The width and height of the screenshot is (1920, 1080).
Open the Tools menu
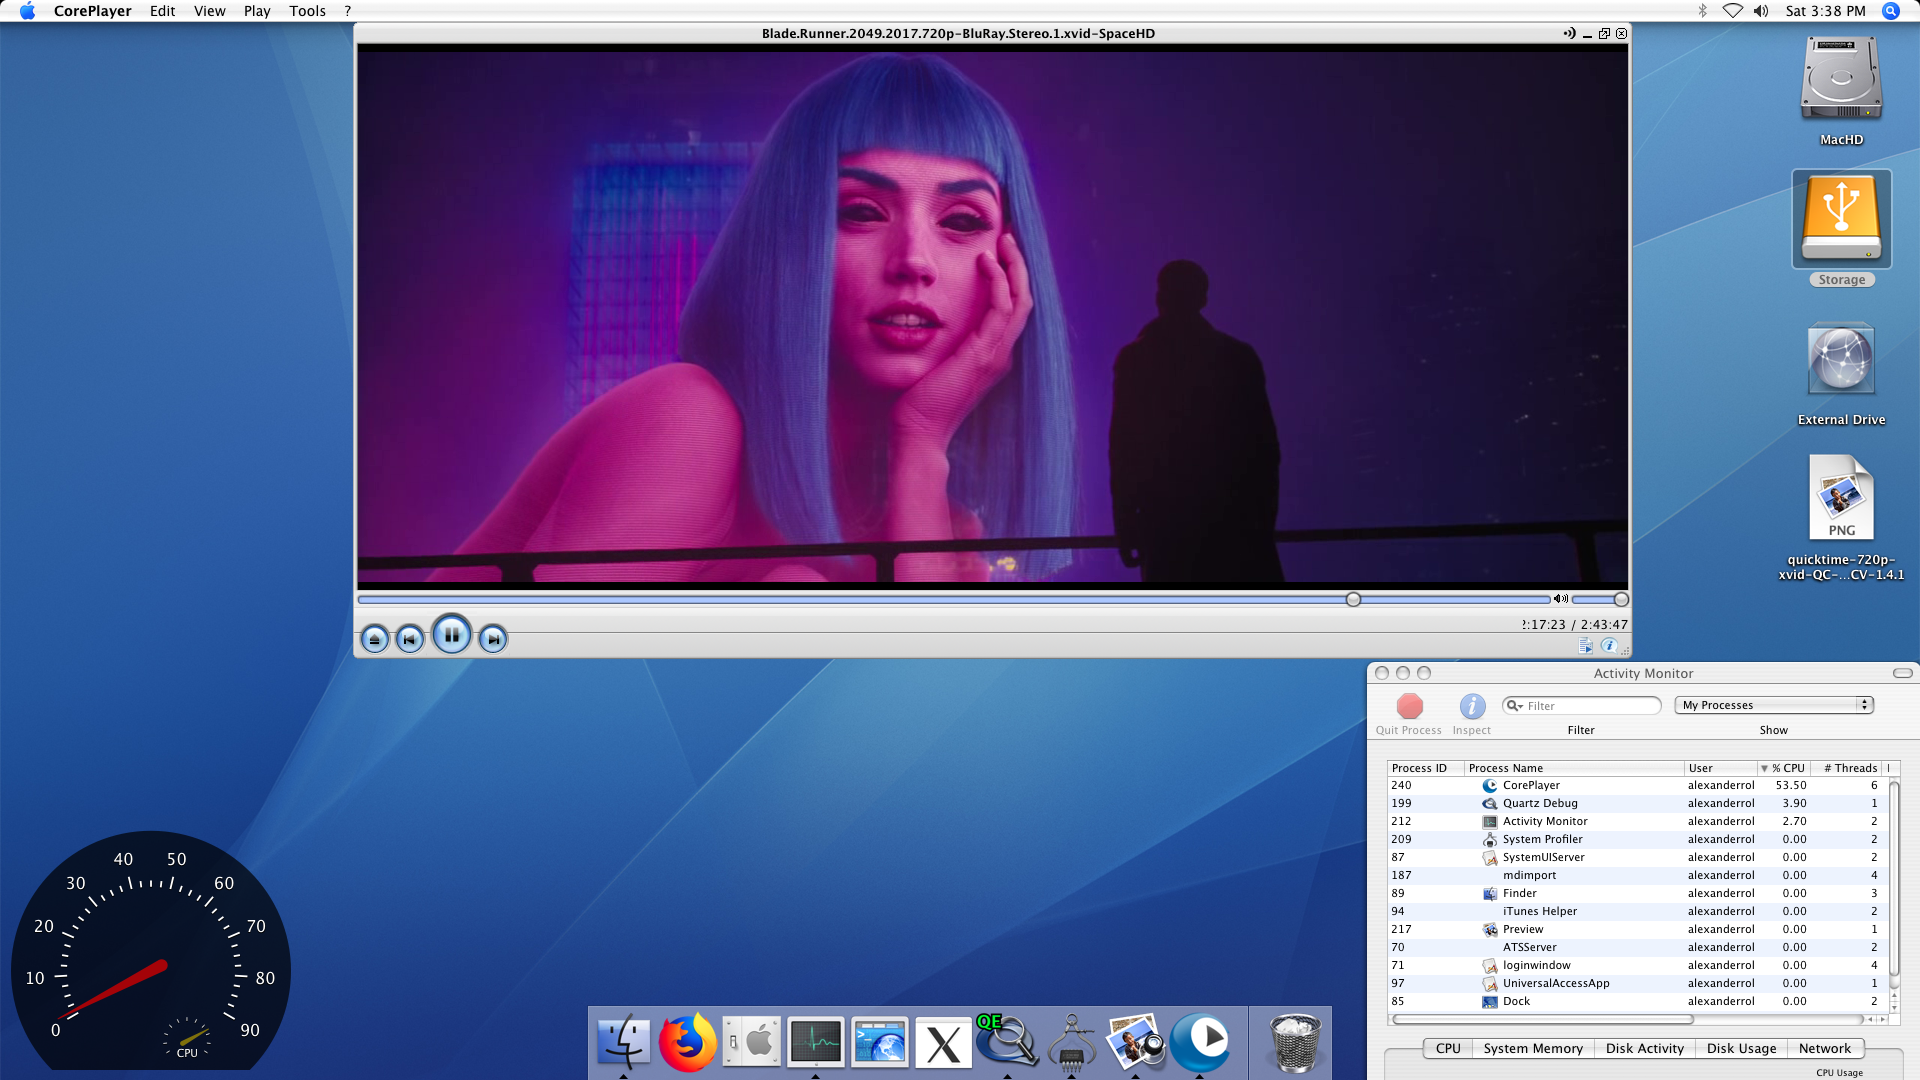click(307, 11)
